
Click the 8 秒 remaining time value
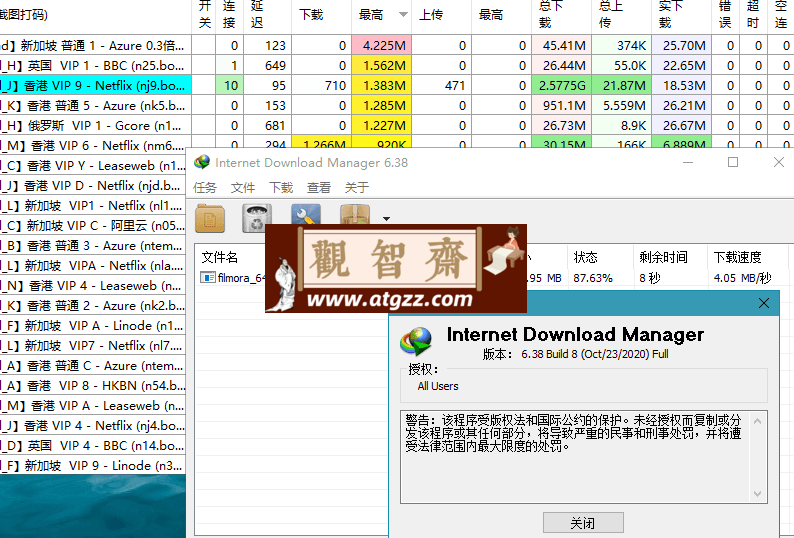point(650,278)
